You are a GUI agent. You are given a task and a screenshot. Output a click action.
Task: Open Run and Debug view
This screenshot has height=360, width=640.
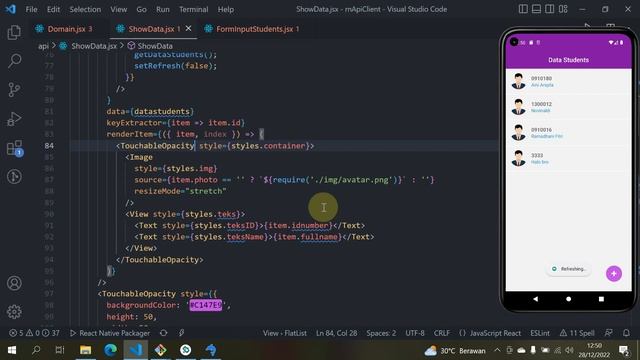(14, 119)
